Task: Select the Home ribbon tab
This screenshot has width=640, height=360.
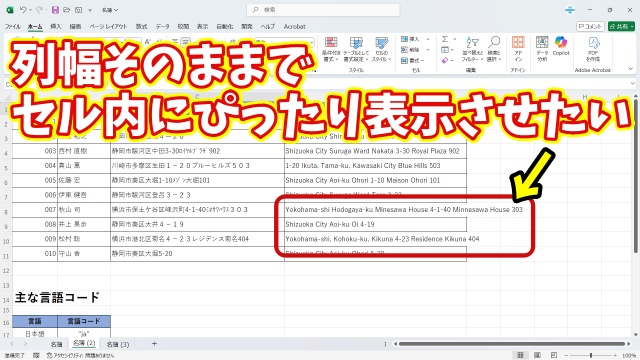Action: point(35,26)
